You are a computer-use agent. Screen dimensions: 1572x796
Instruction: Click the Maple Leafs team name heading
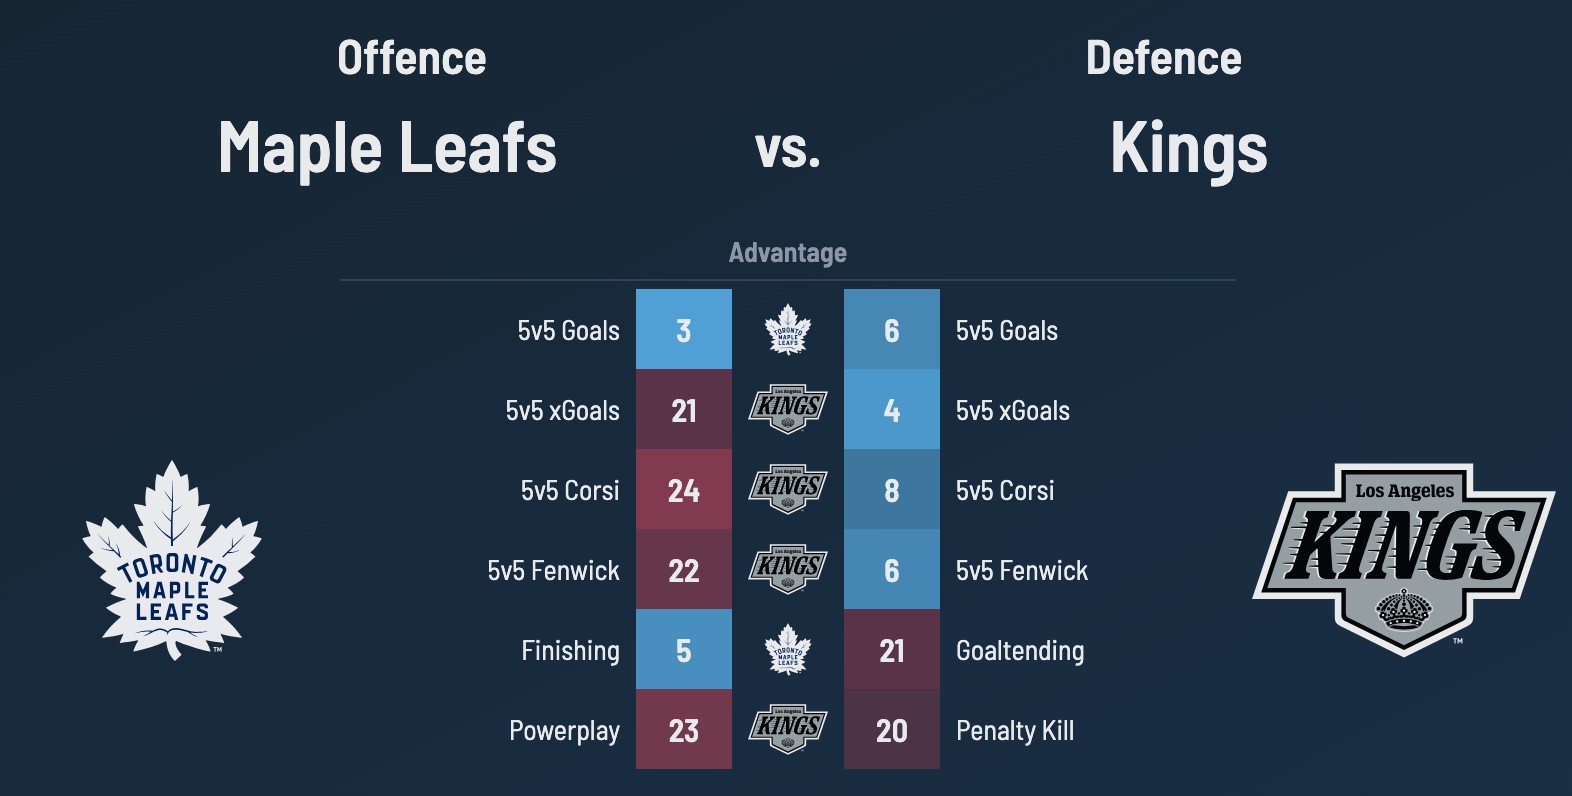click(387, 148)
